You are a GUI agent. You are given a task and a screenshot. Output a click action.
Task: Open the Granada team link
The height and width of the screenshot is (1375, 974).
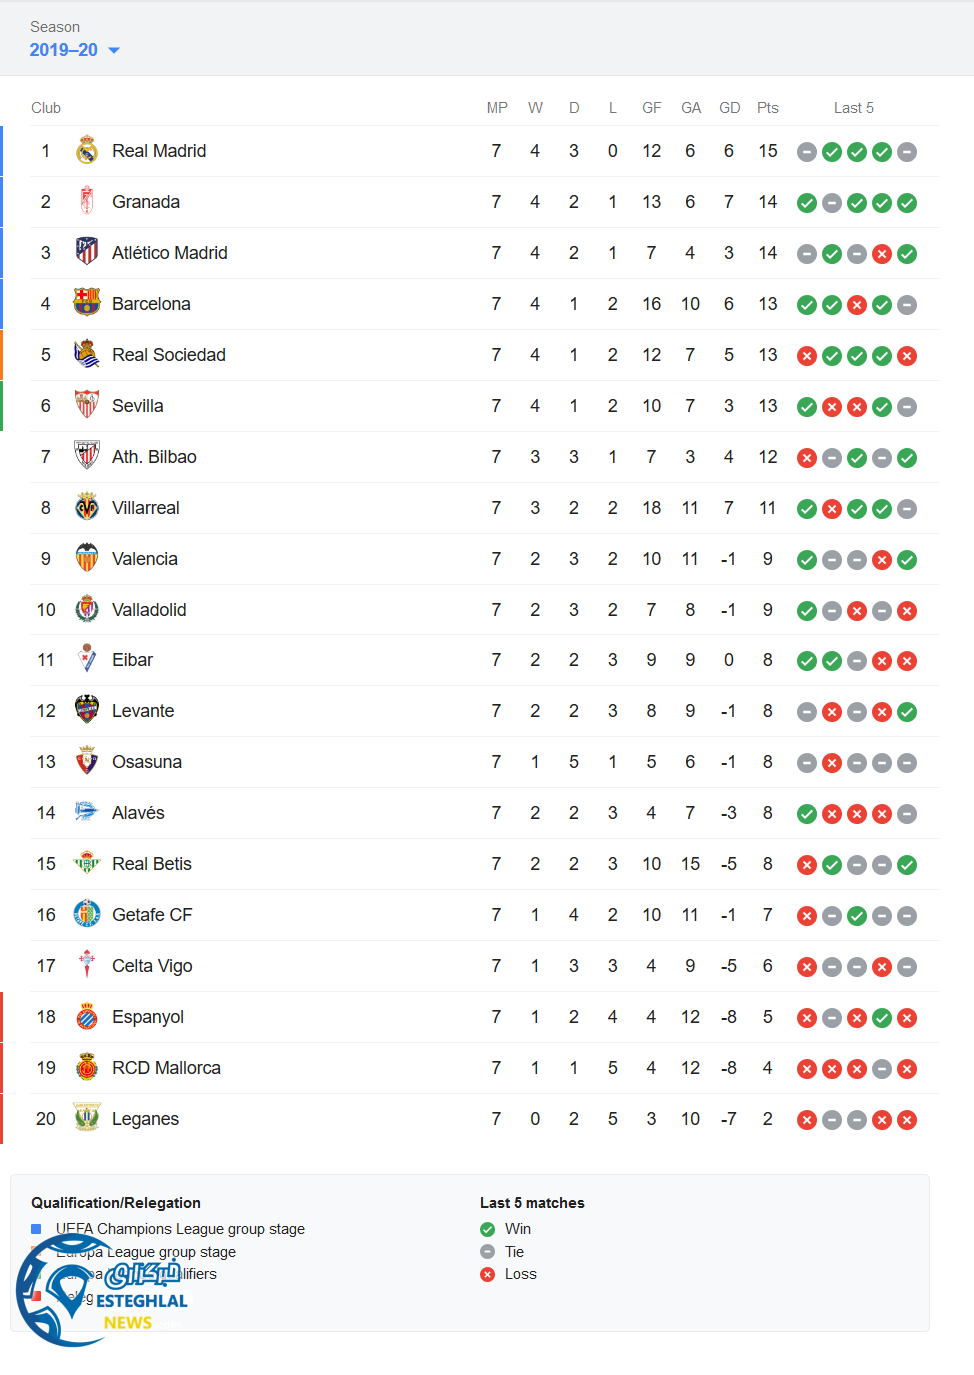pos(146,202)
